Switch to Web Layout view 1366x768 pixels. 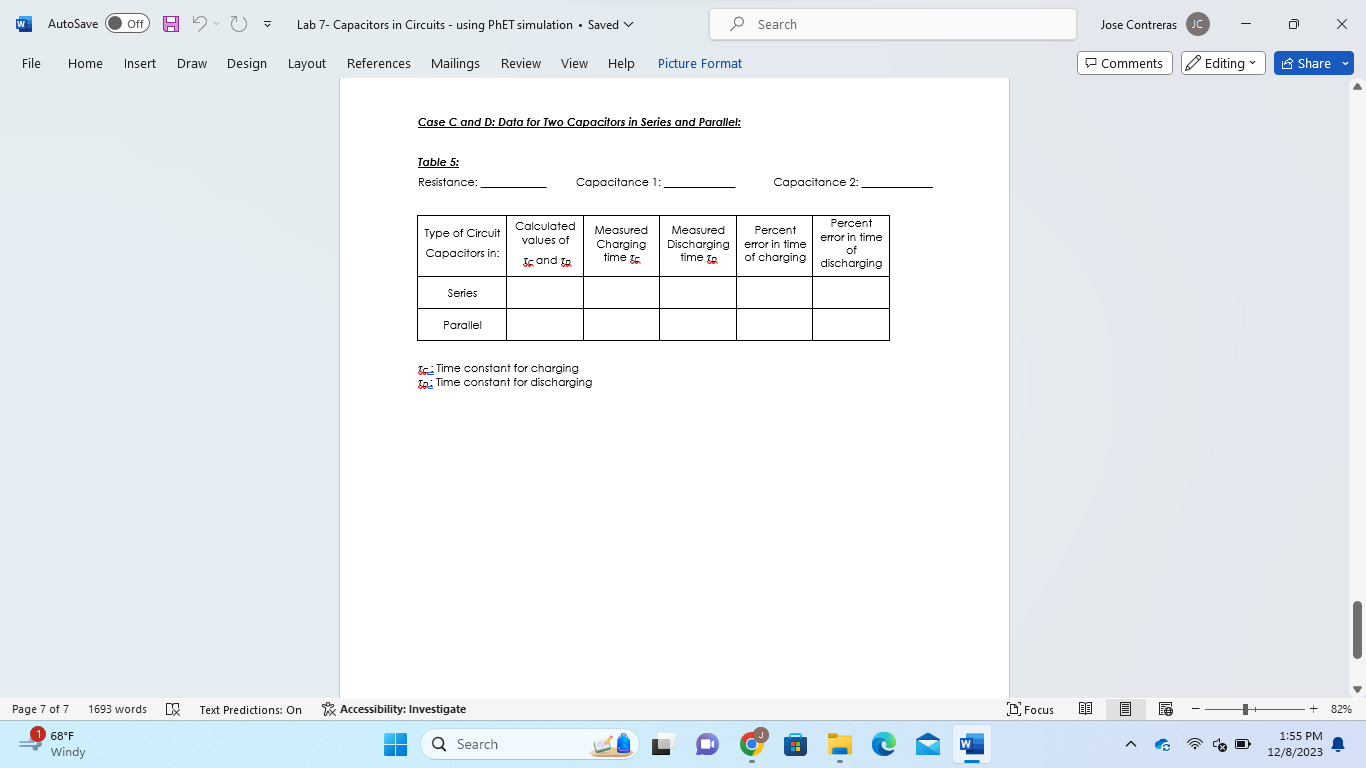(1166, 709)
